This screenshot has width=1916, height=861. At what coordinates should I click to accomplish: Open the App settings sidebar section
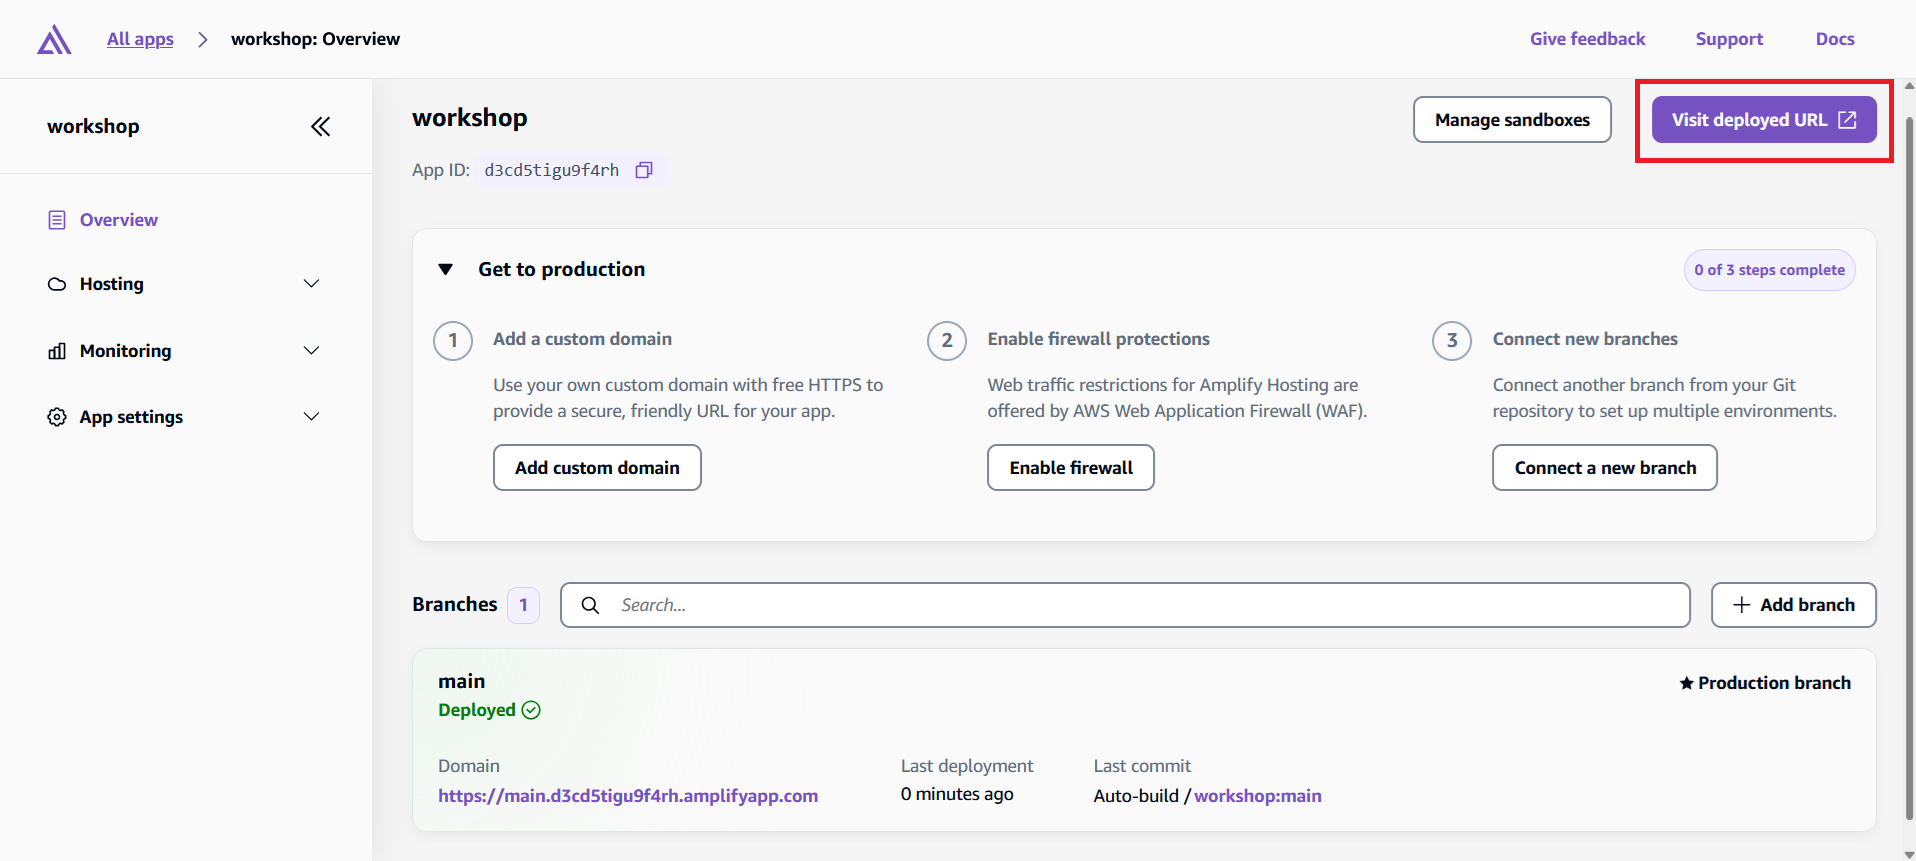(131, 417)
